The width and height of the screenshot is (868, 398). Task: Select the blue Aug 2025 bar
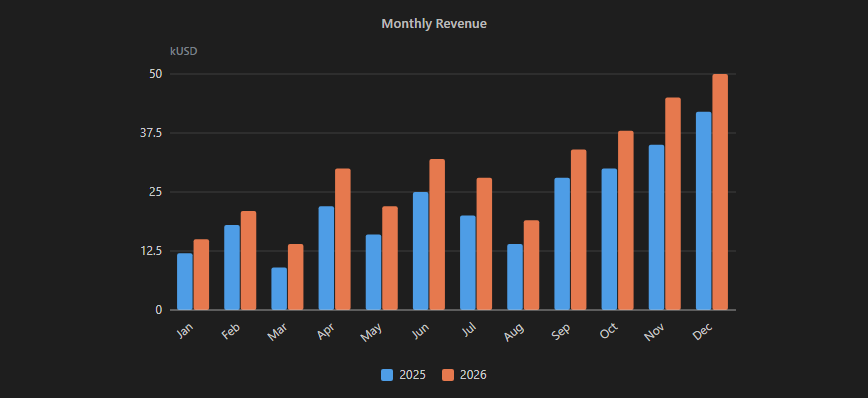515,277
